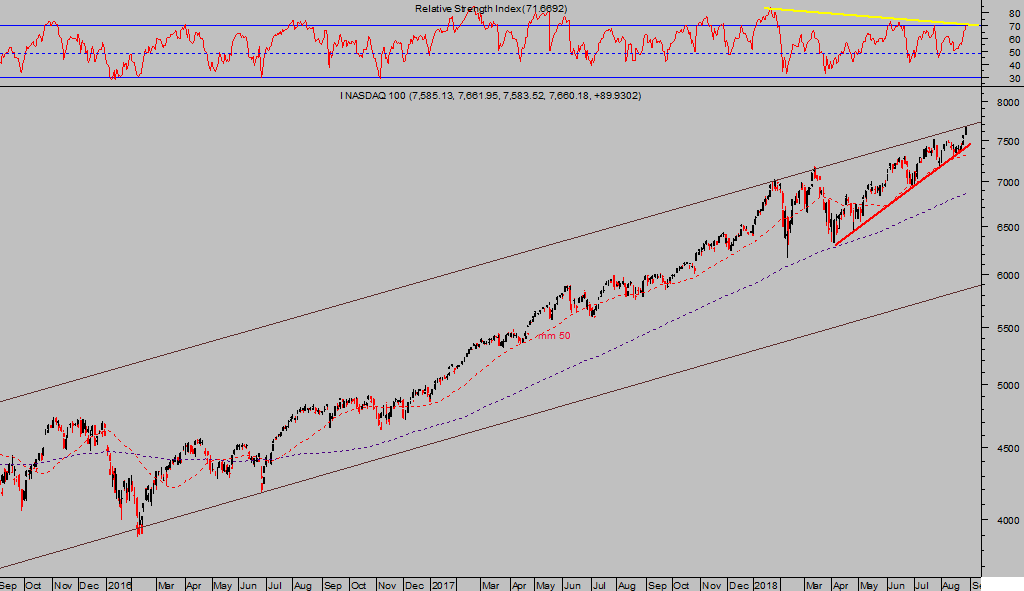Image resolution: width=1024 pixels, height=591 pixels.
Task: Click the 2016 marker on the time axis
Action: [x=119, y=583]
